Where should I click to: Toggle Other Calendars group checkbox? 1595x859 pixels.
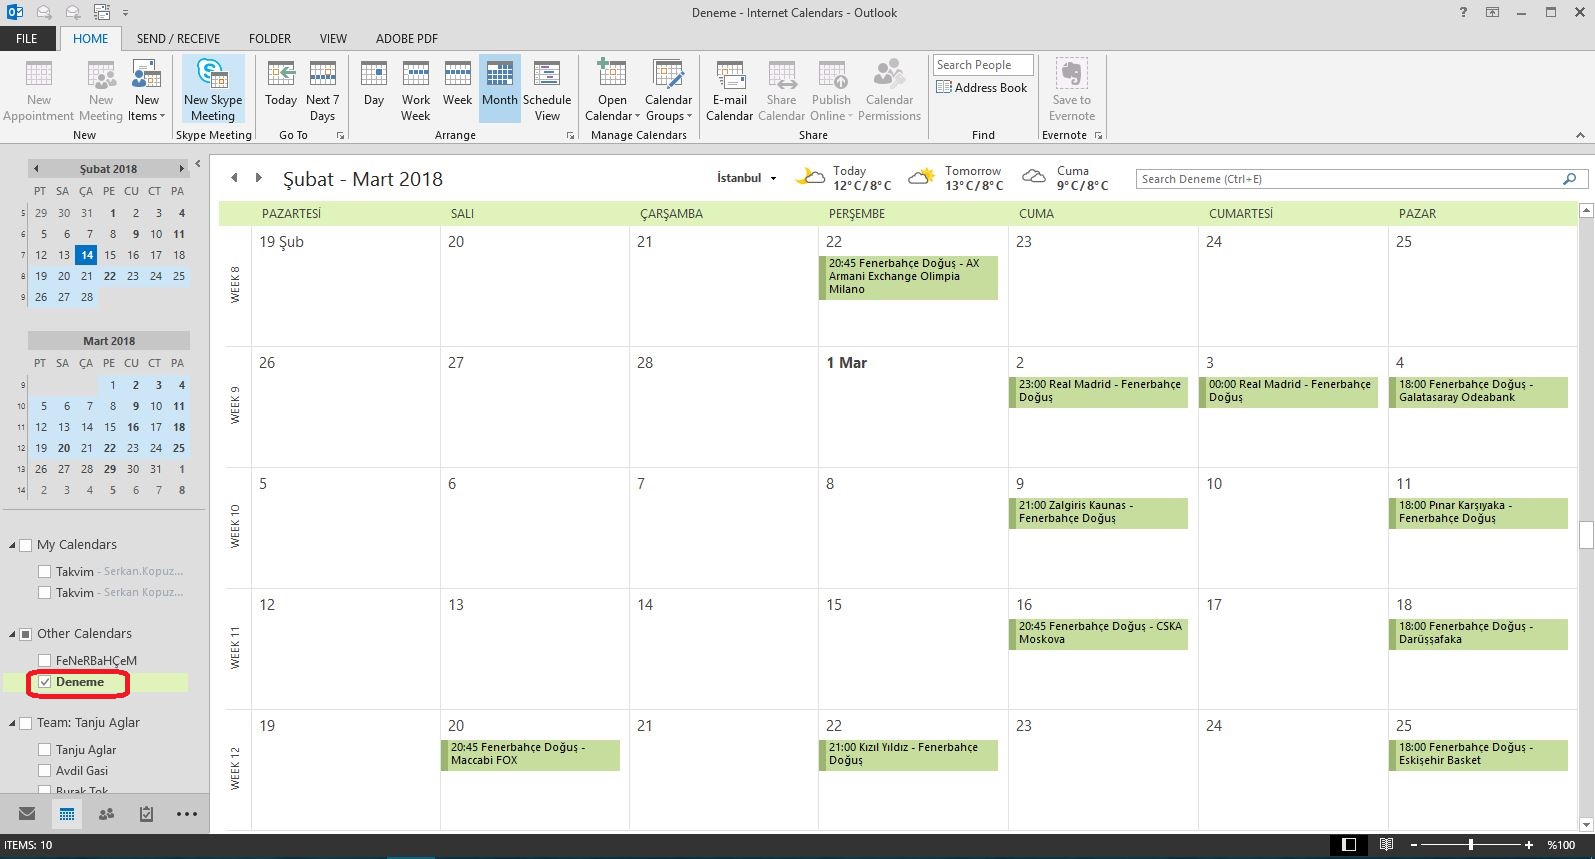point(26,634)
